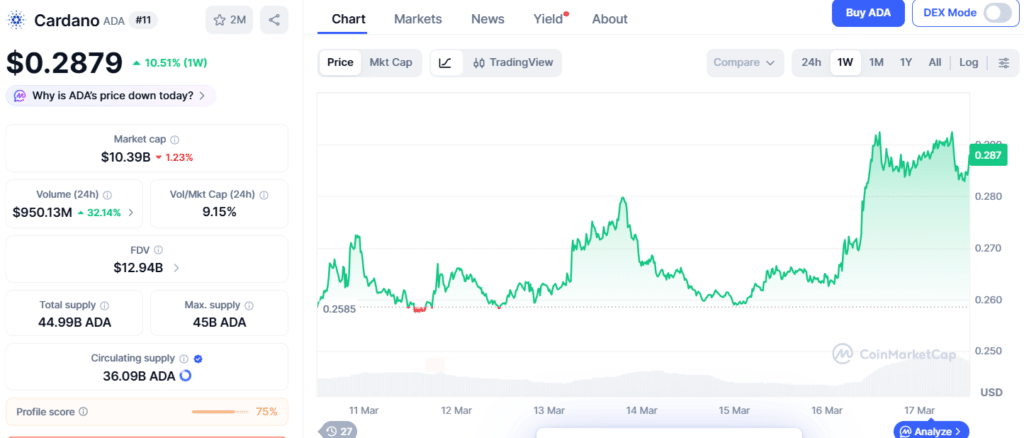Expand Volume (24h) details chevron

[x=131, y=212]
